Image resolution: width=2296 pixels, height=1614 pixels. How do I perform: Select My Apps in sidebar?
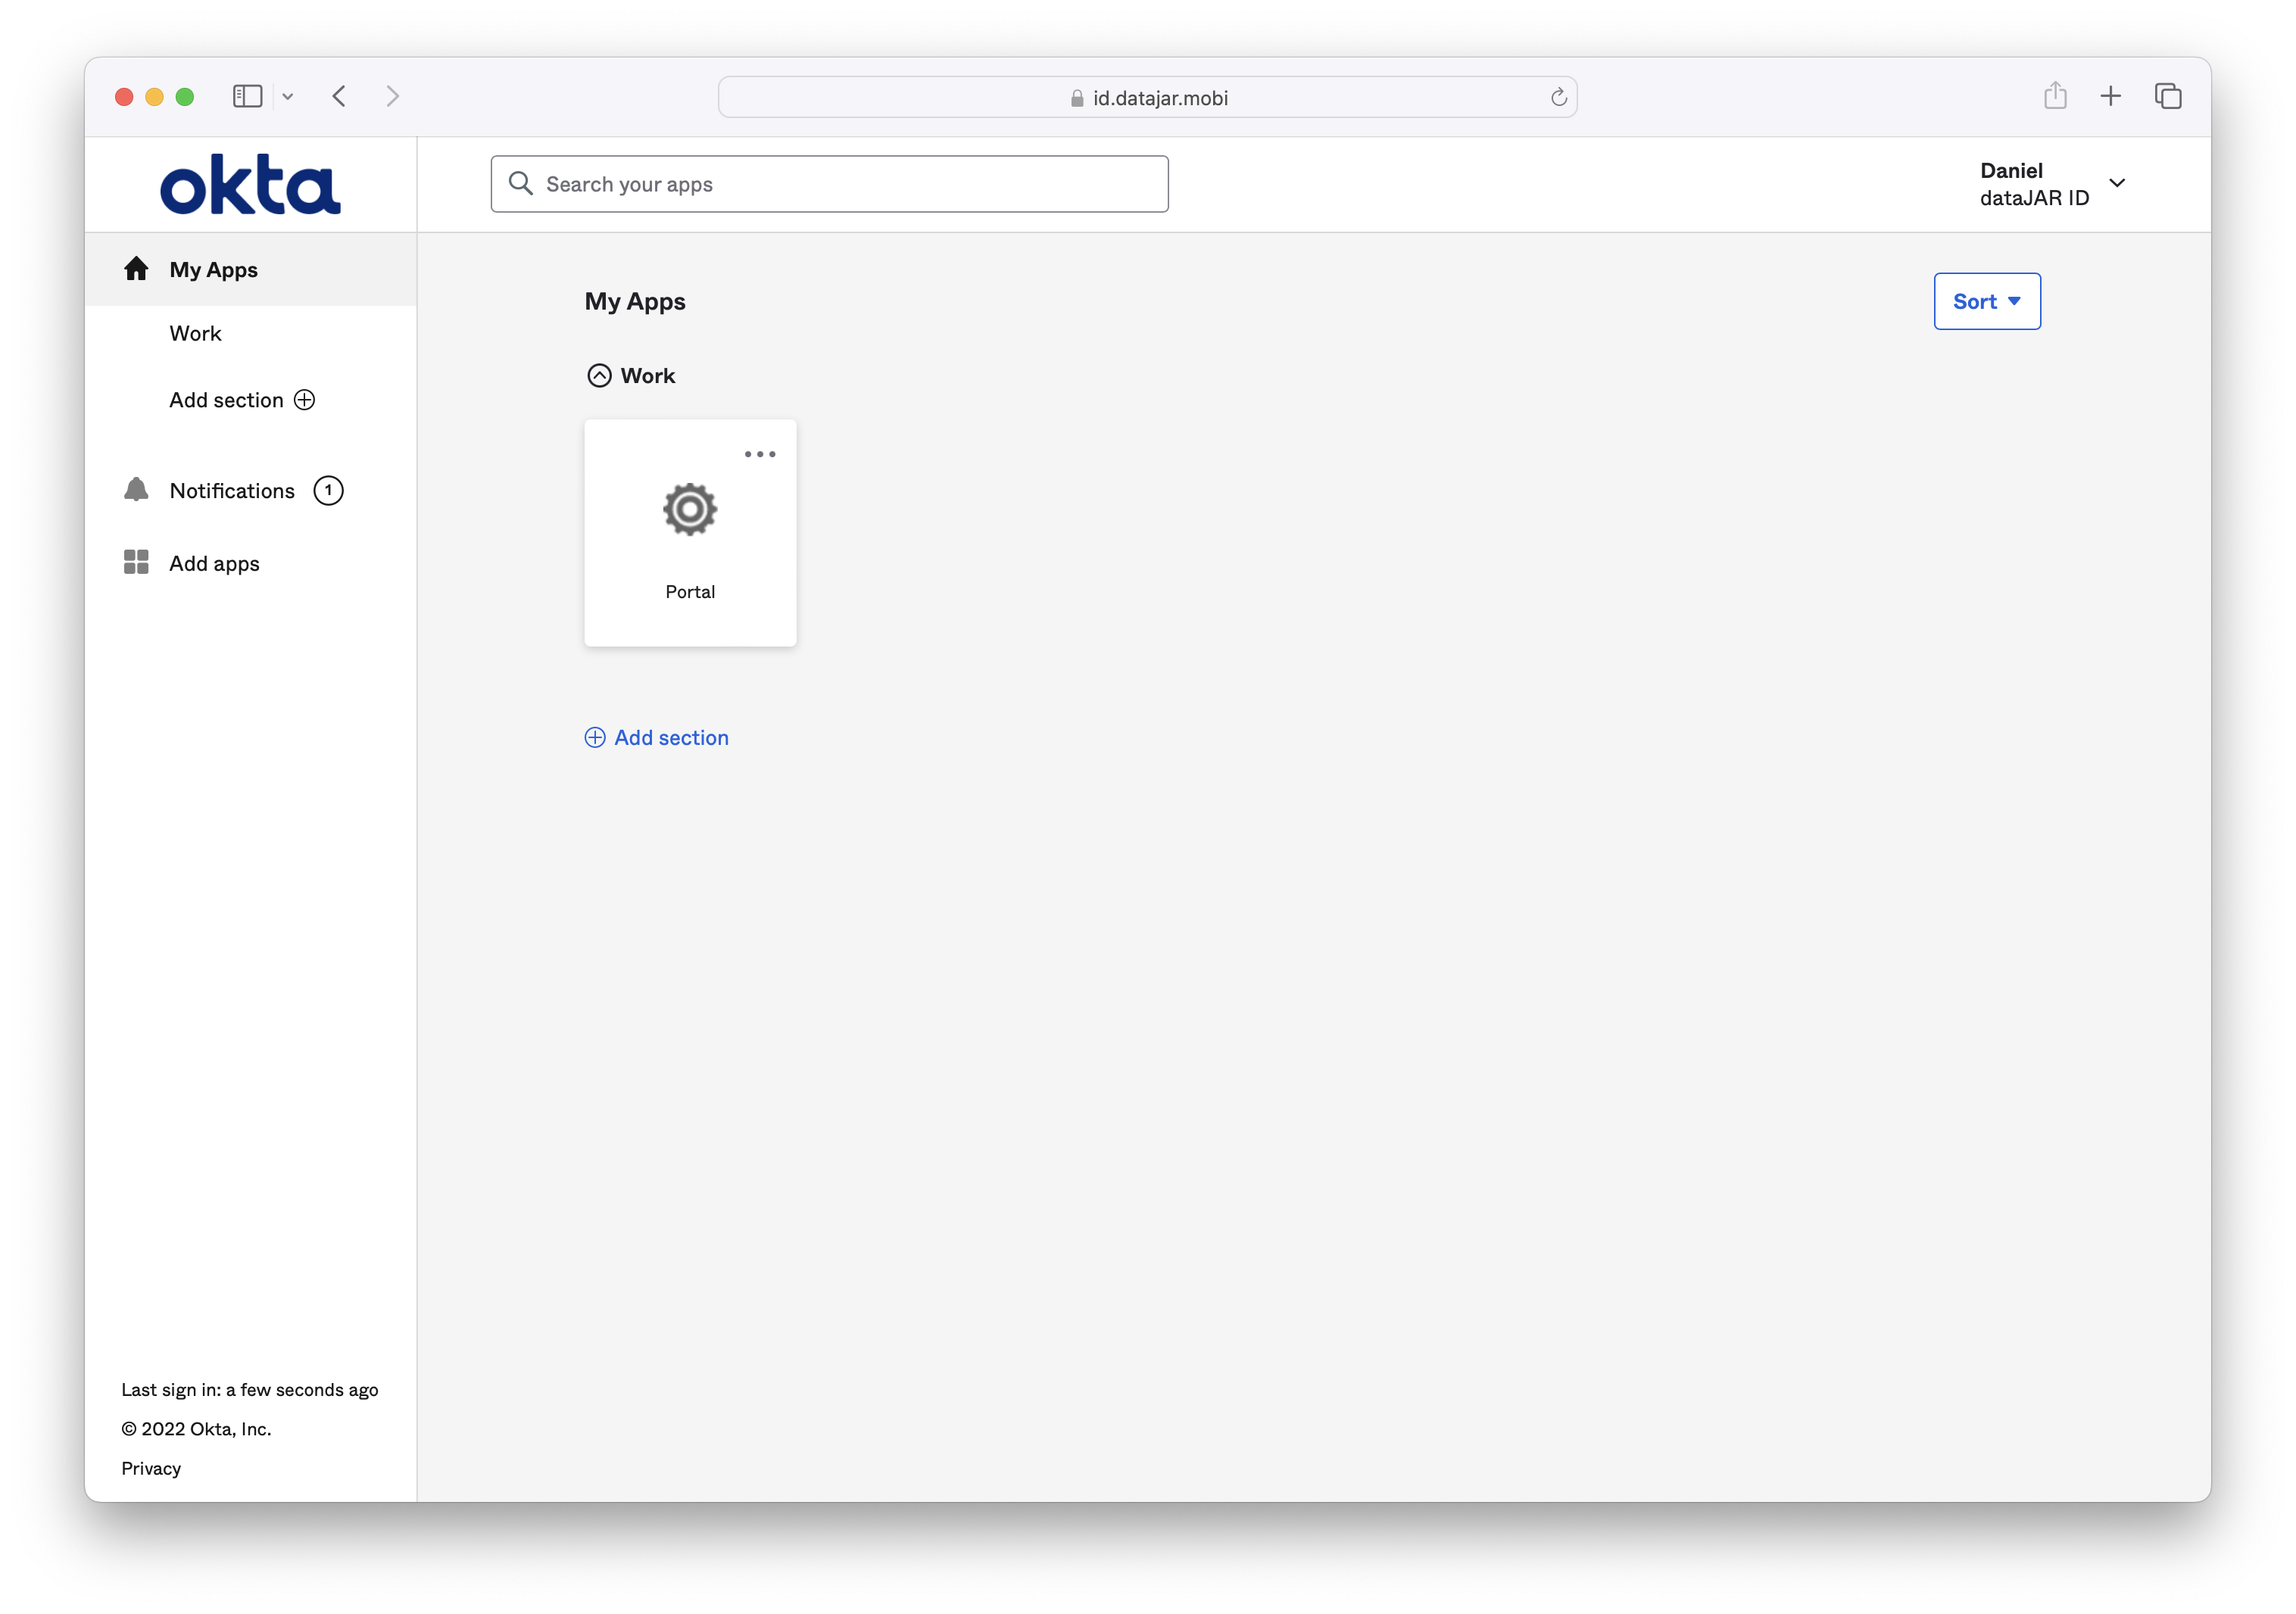[251, 269]
